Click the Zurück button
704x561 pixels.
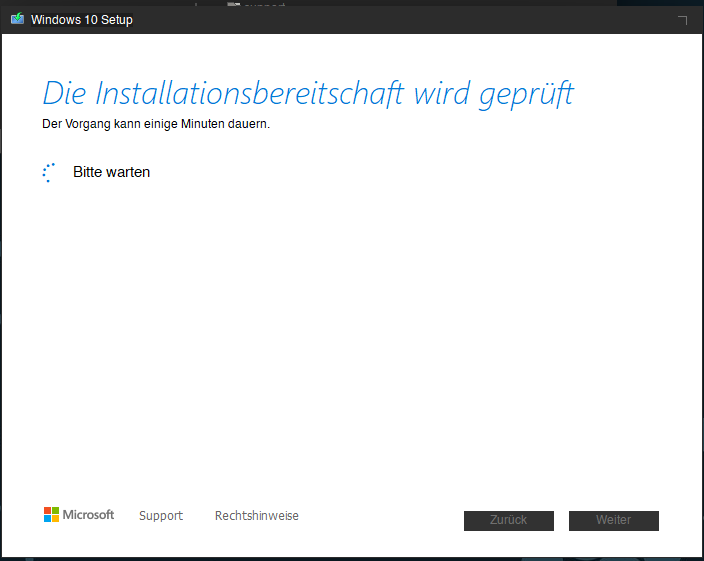(x=509, y=521)
